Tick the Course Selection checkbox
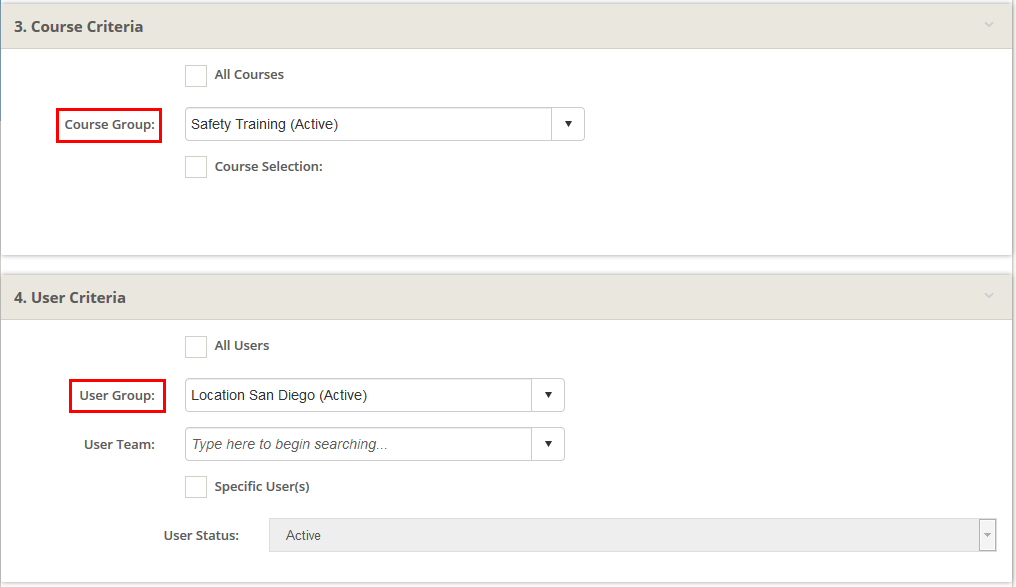The width and height of the screenshot is (1016, 587). tap(196, 167)
